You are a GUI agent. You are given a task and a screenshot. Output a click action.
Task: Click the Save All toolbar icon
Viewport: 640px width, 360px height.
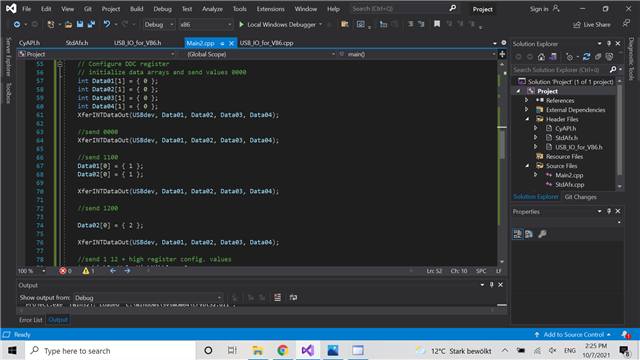point(91,24)
